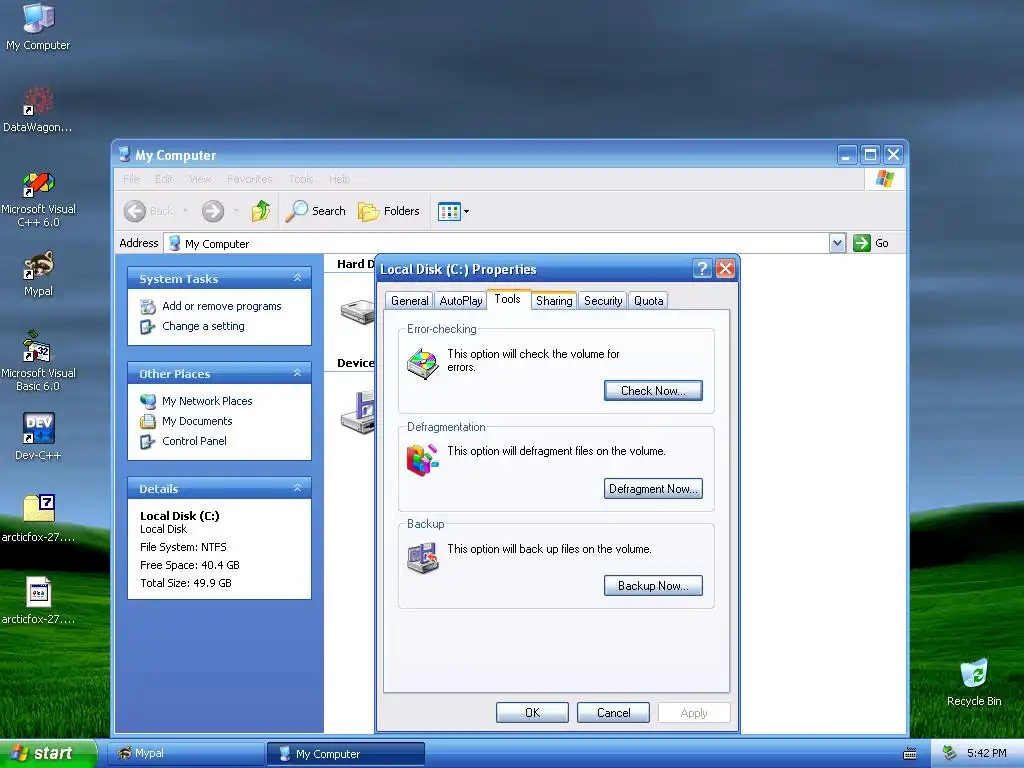Viewport: 1024px width, 768px height.
Task: Open My Documents link
Action: 197,421
